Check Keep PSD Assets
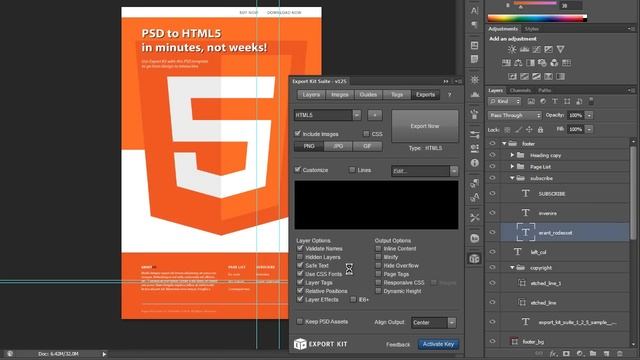Image resolution: width=640 pixels, height=360 pixels. point(300,322)
